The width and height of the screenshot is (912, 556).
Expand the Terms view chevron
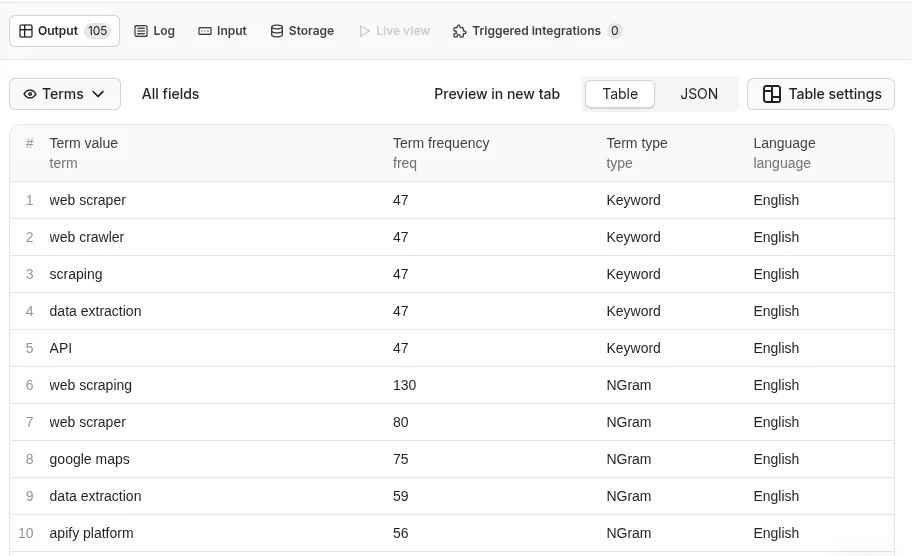pos(98,94)
